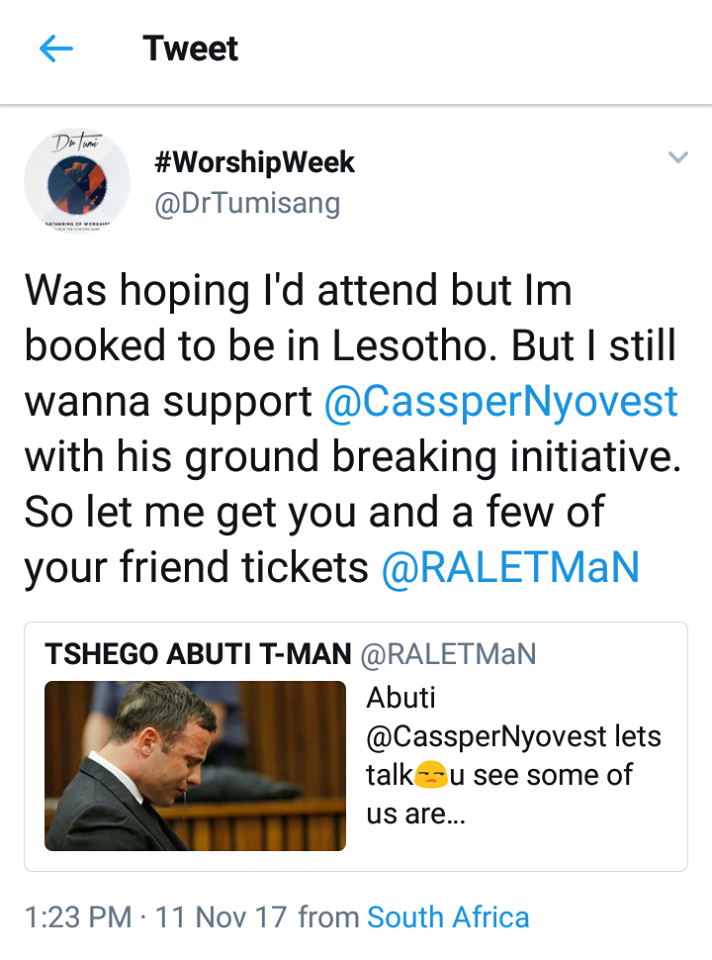The image size is (712, 960).
Task: Tap the Tweet header title
Action: 190,48
